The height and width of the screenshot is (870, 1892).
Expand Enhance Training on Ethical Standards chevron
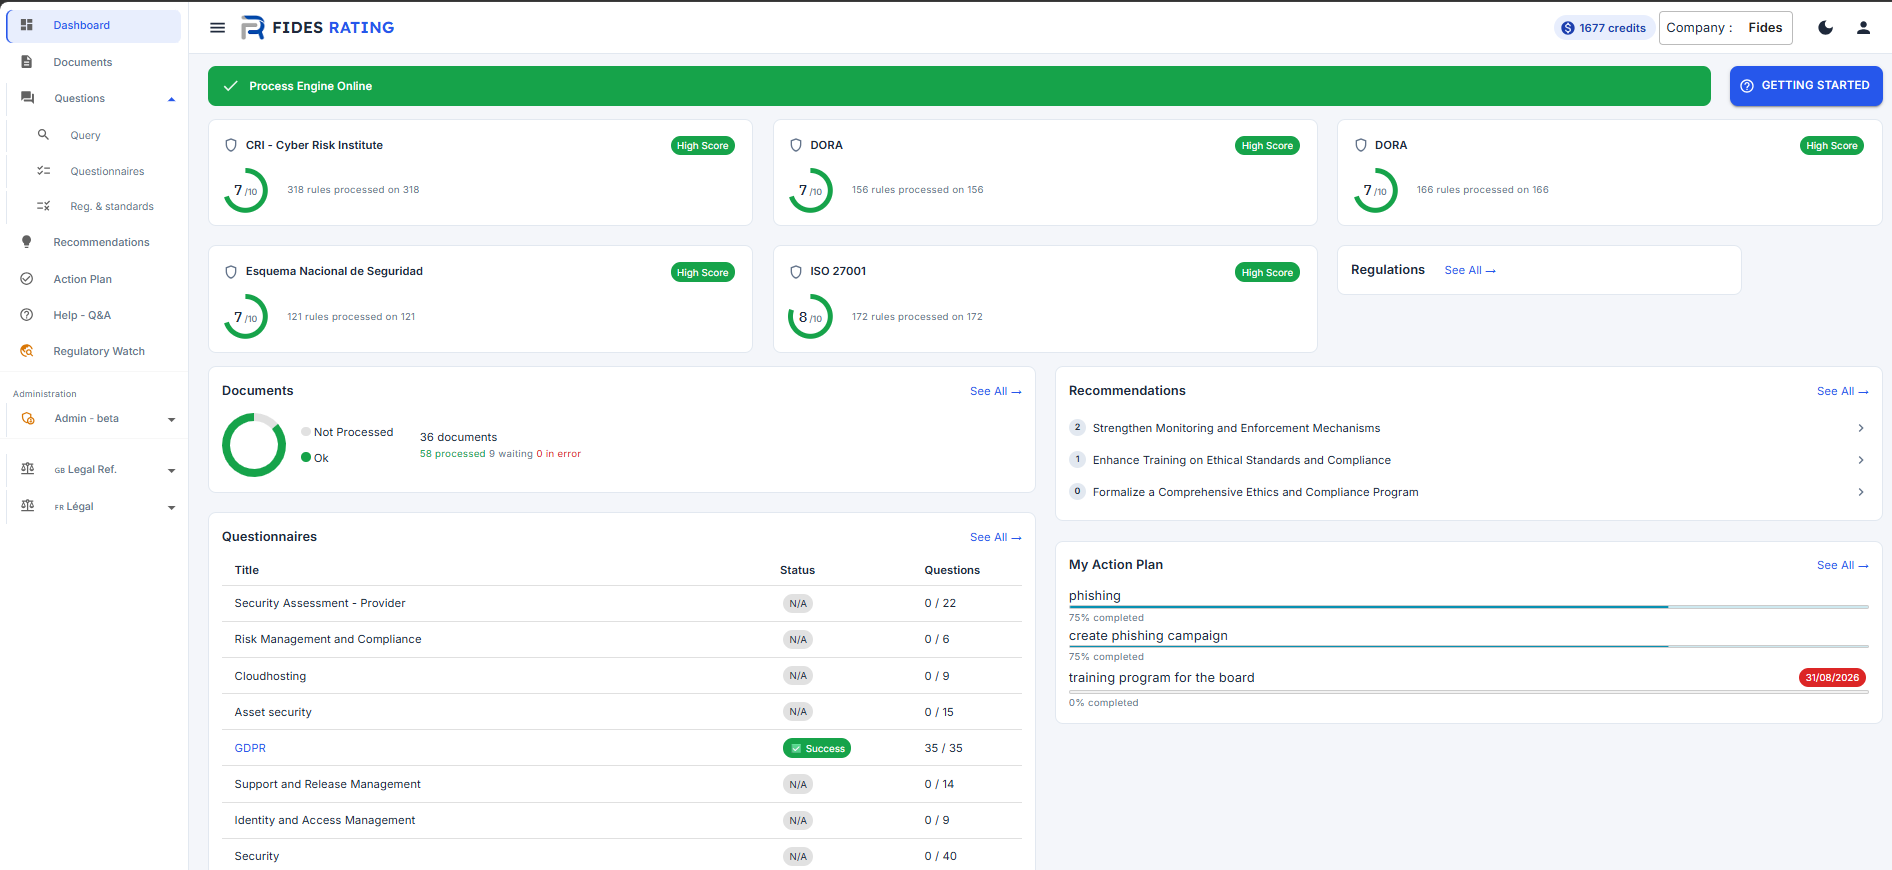coord(1860,460)
